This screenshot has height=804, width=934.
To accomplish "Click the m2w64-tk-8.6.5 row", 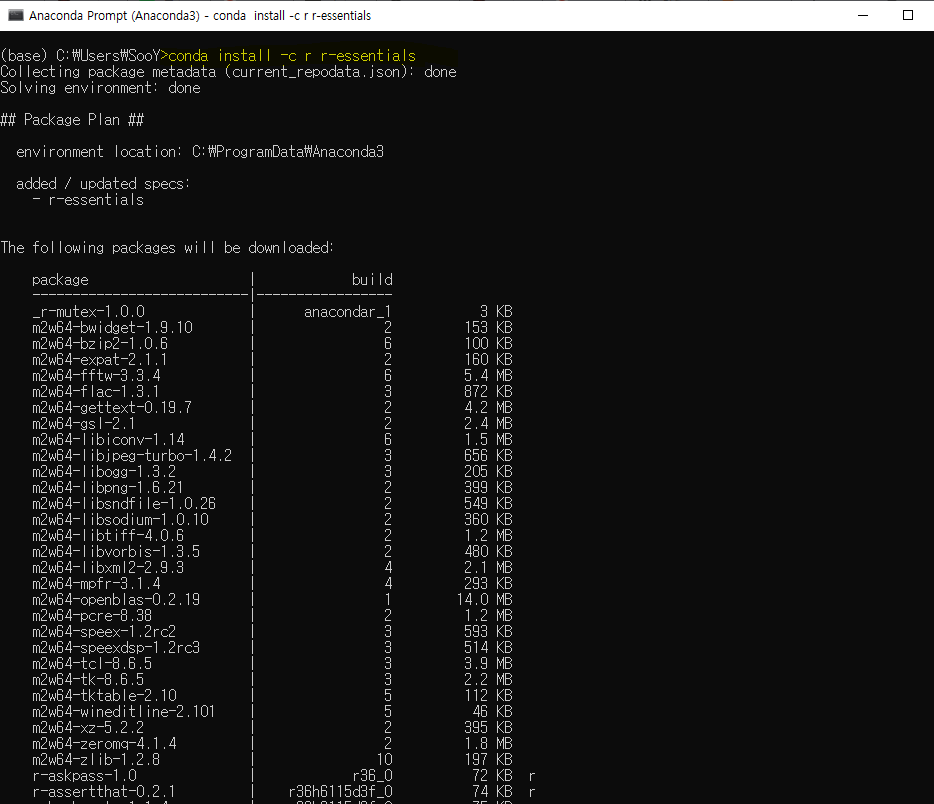I will 272,680.
